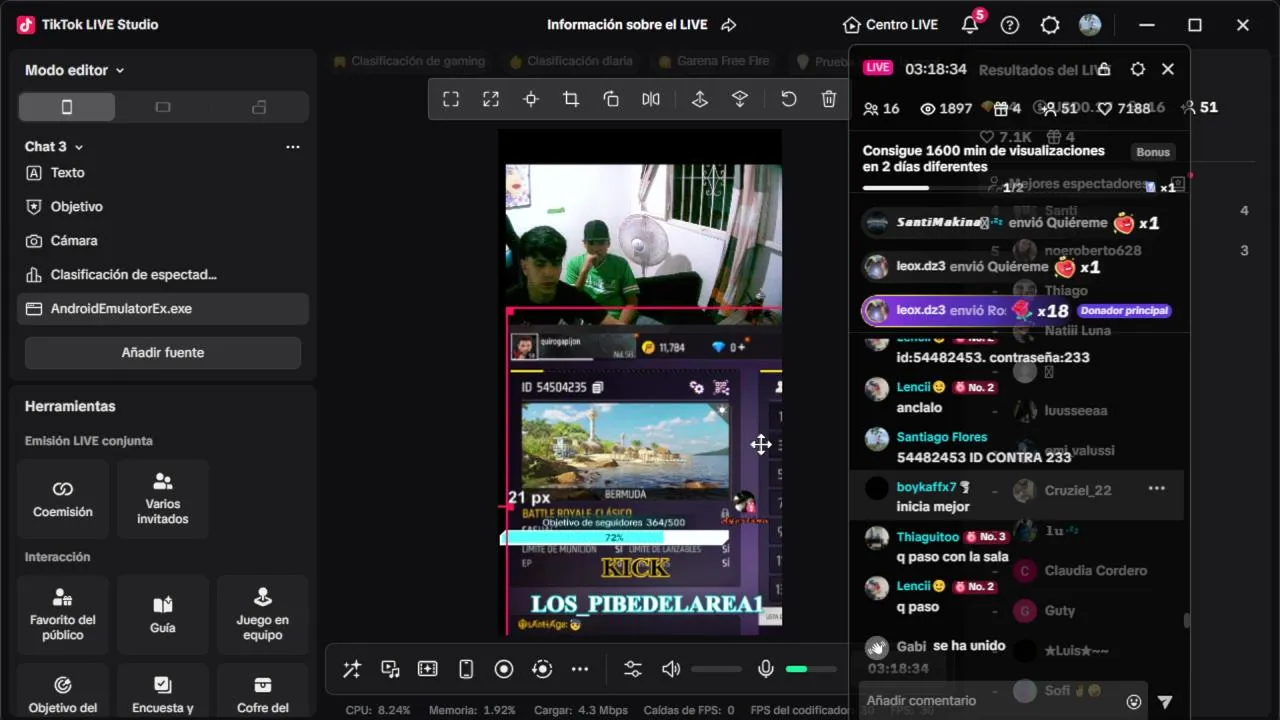Open the Clasificación diaria tab

[570, 61]
